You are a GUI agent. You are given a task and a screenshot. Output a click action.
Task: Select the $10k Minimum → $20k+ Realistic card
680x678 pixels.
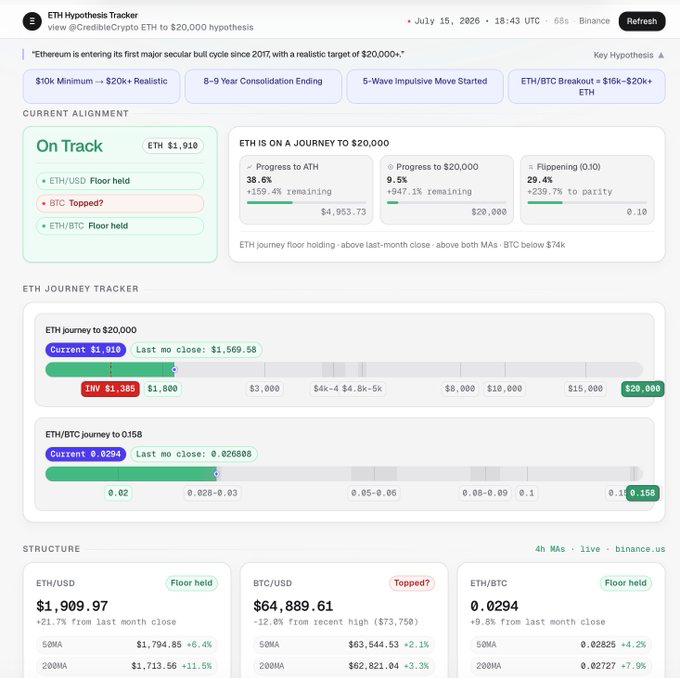pyautogui.click(x=101, y=86)
